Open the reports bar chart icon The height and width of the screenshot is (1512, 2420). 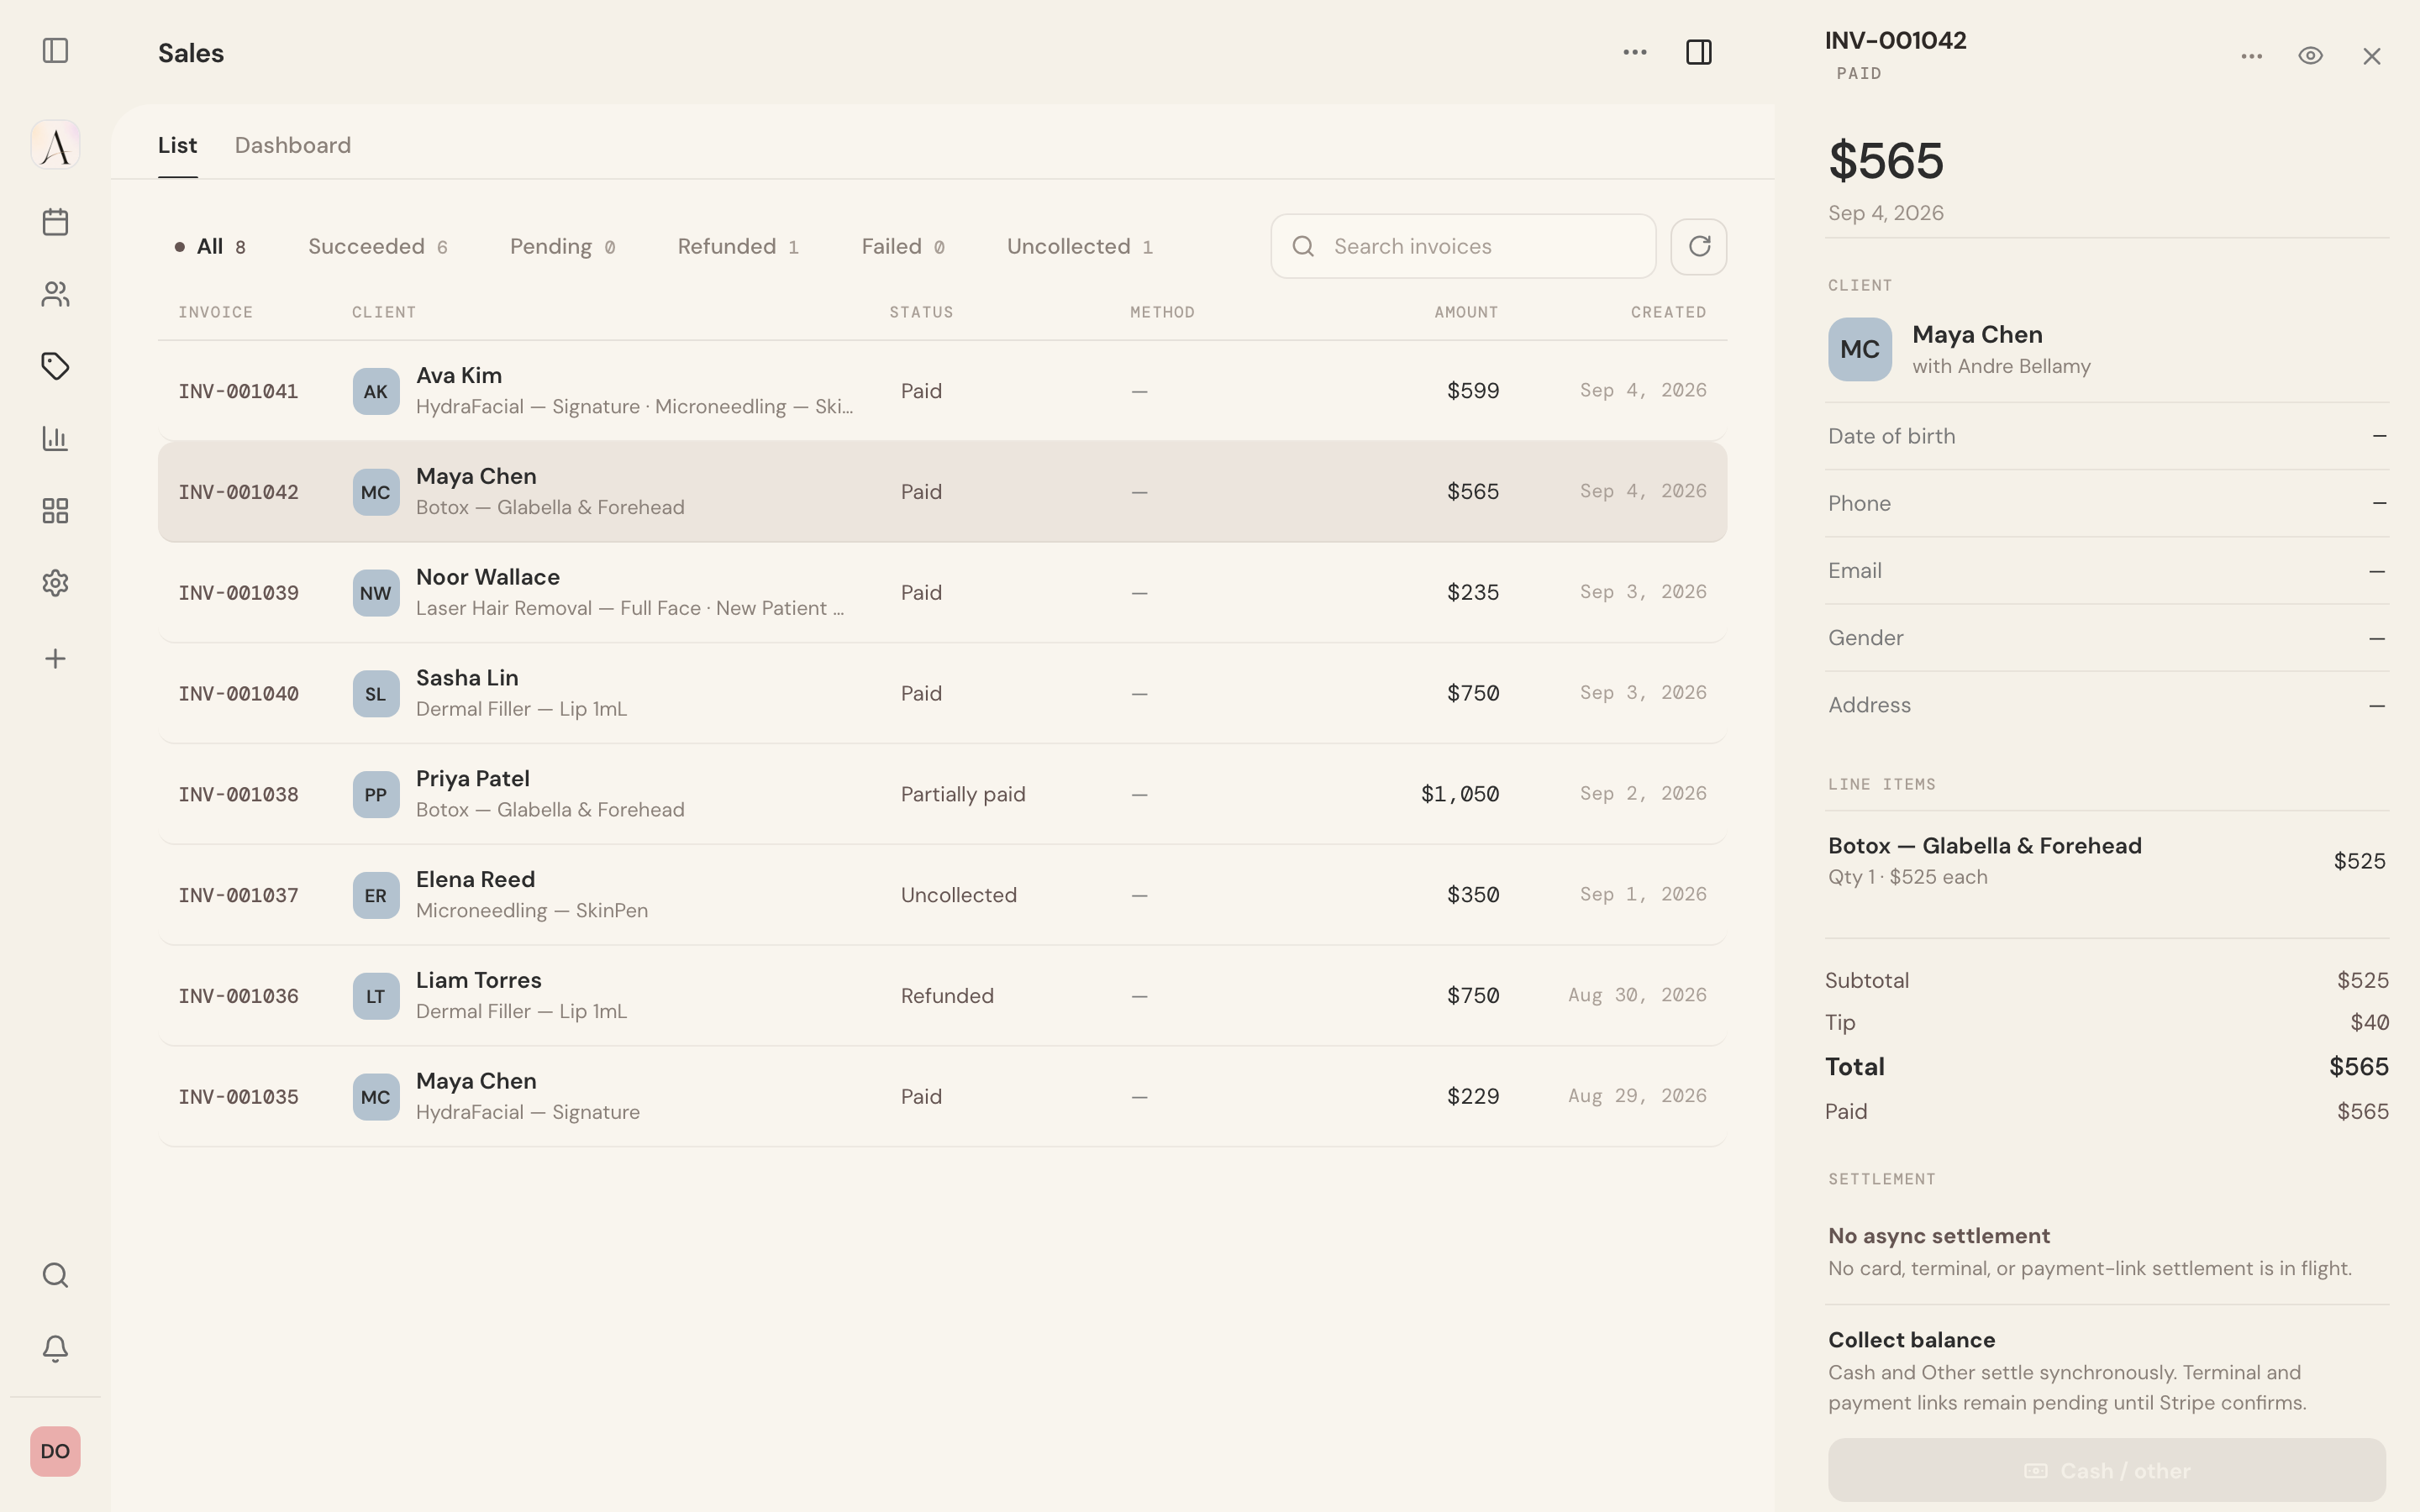55,438
